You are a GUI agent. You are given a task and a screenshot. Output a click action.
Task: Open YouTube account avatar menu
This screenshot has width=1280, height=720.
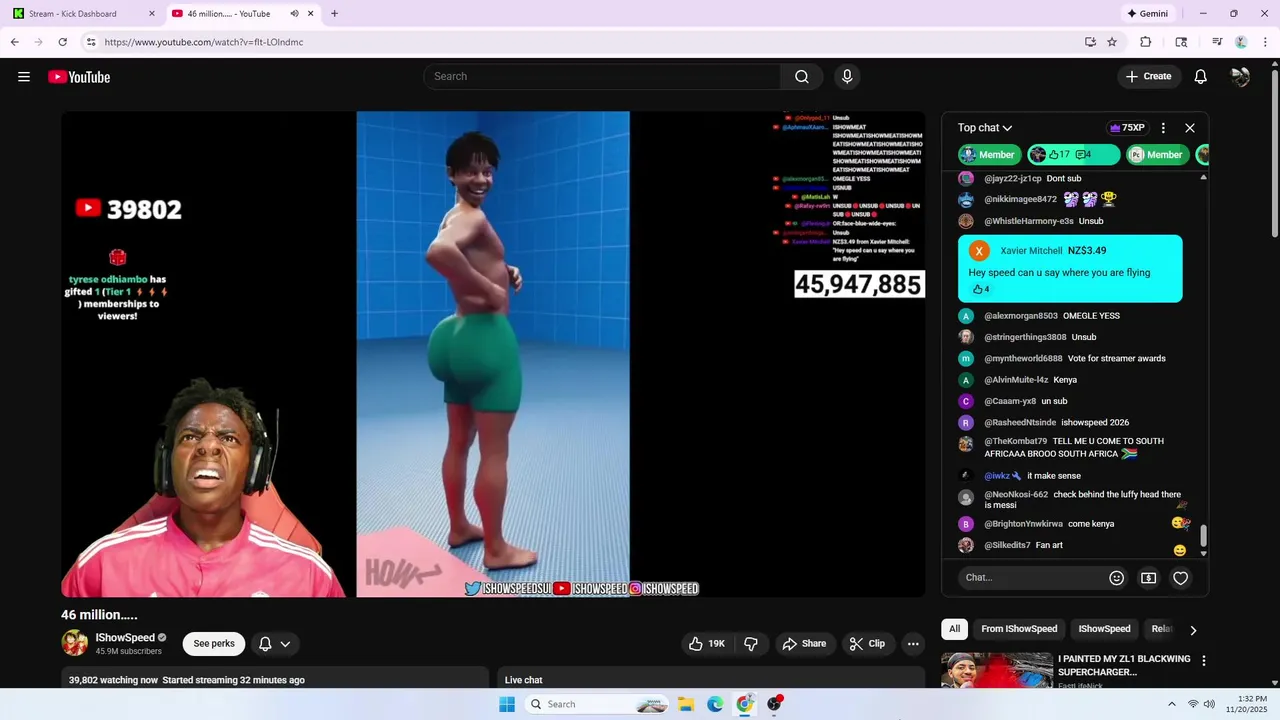(1240, 77)
